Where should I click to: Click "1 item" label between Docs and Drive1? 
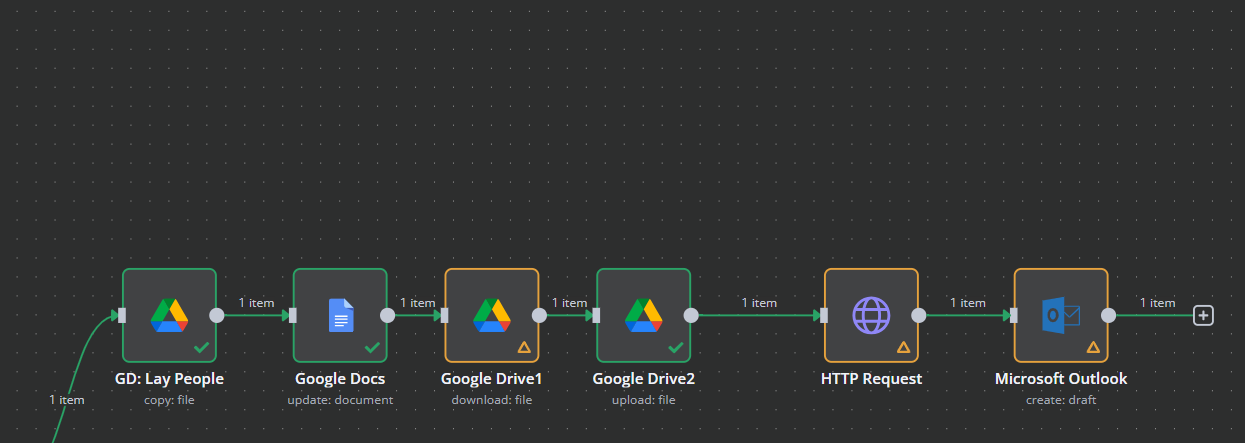pos(417,302)
